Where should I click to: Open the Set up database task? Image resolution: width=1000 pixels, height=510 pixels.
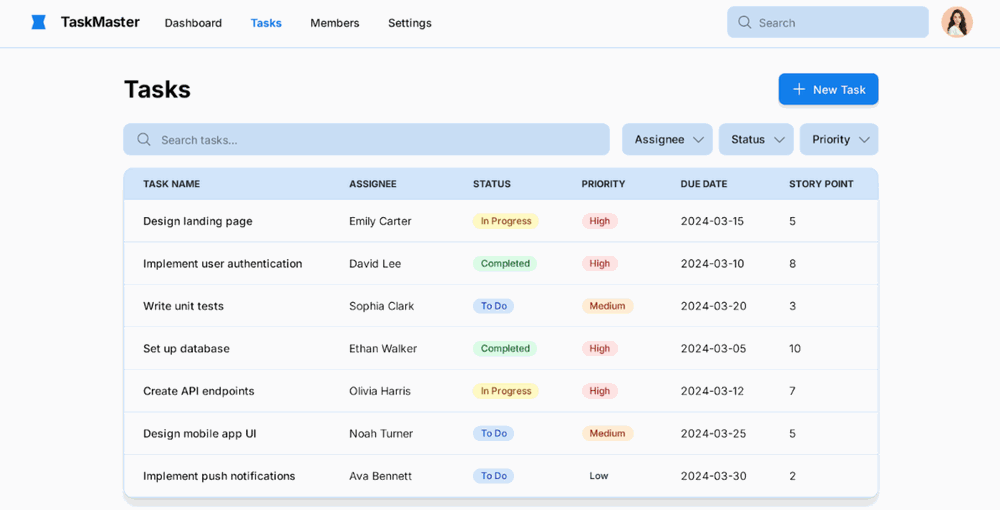[x=186, y=349]
